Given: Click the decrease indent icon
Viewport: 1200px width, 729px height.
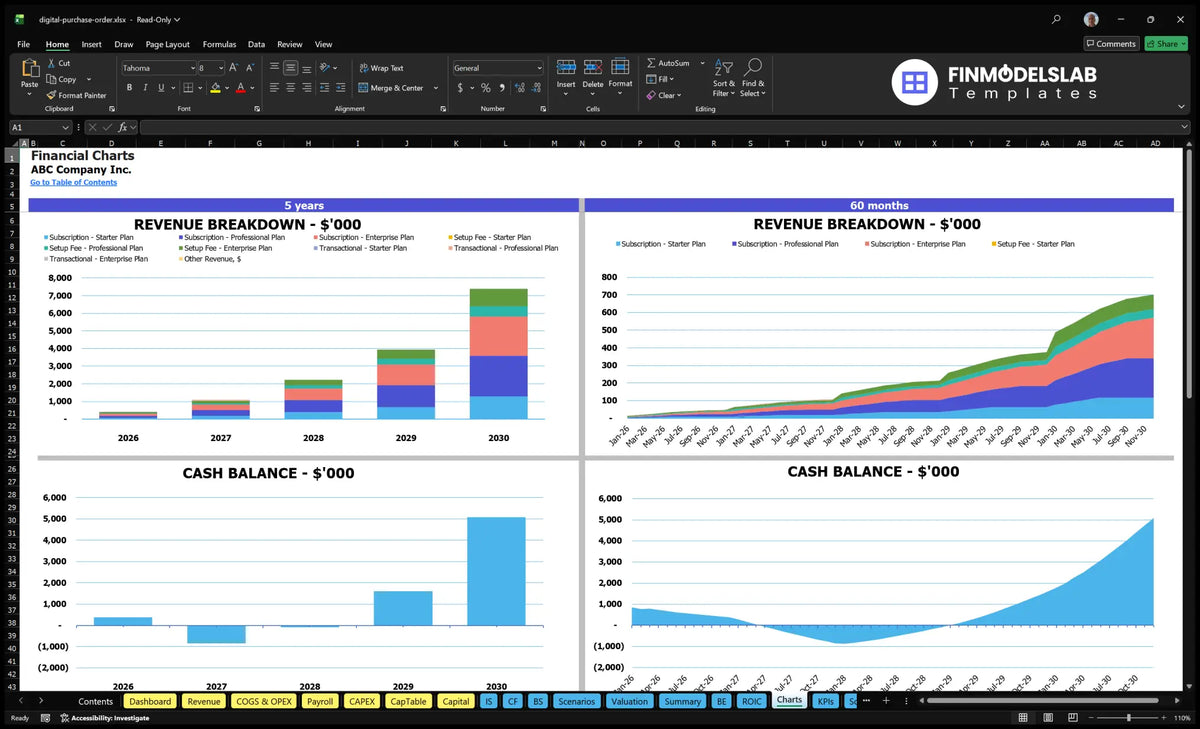Looking at the screenshot, I should [324, 88].
